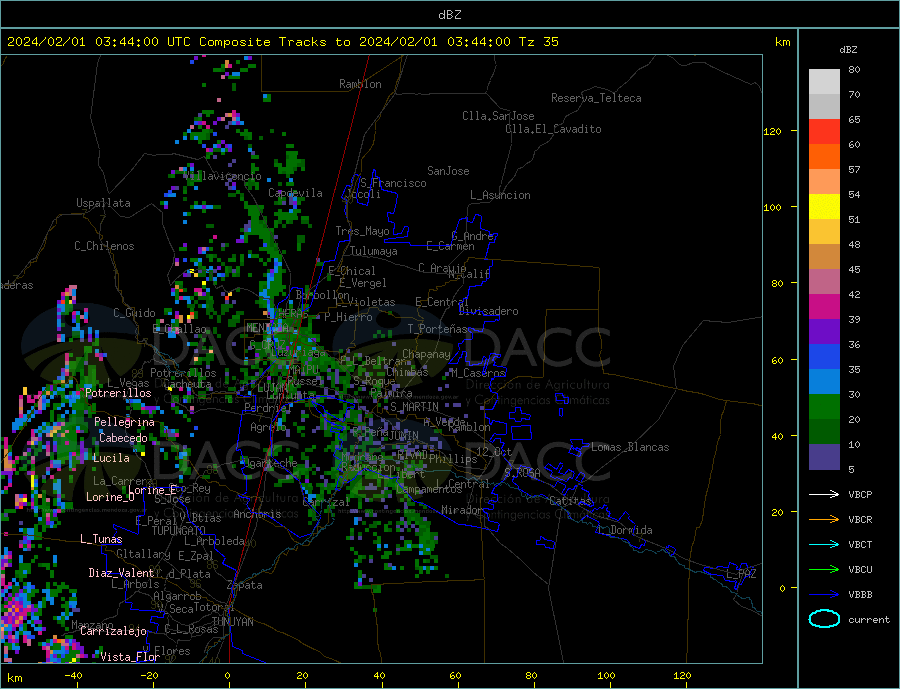Click the TUNUYAN city label
This screenshot has width=900, height=689.
[x=232, y=622]
